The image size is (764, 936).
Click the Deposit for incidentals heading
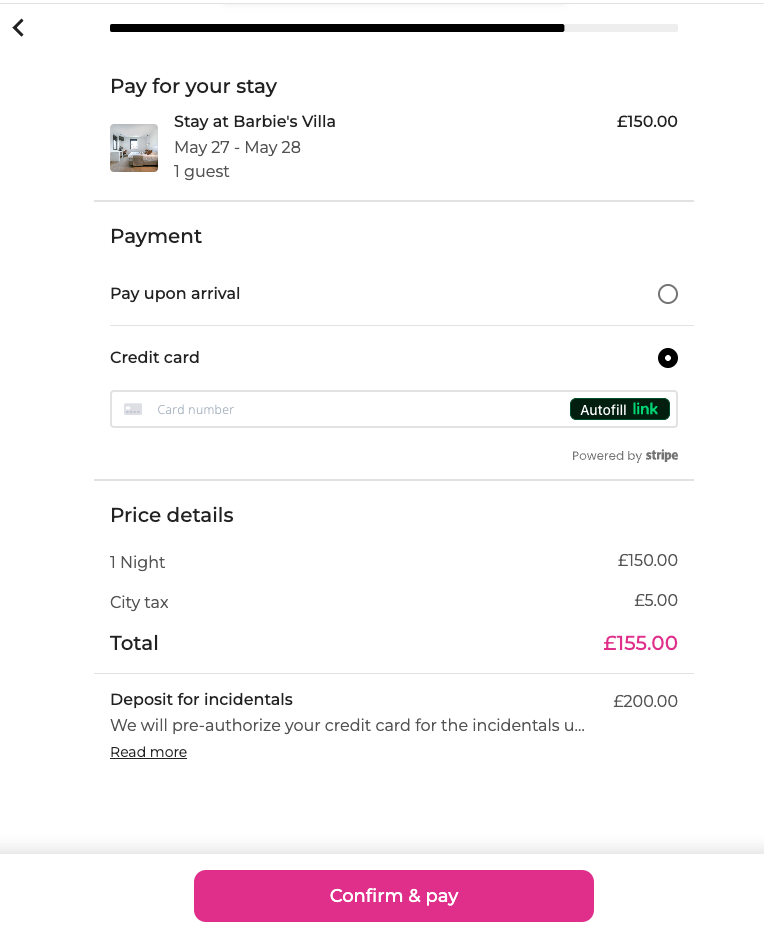[x=201, y=700]
